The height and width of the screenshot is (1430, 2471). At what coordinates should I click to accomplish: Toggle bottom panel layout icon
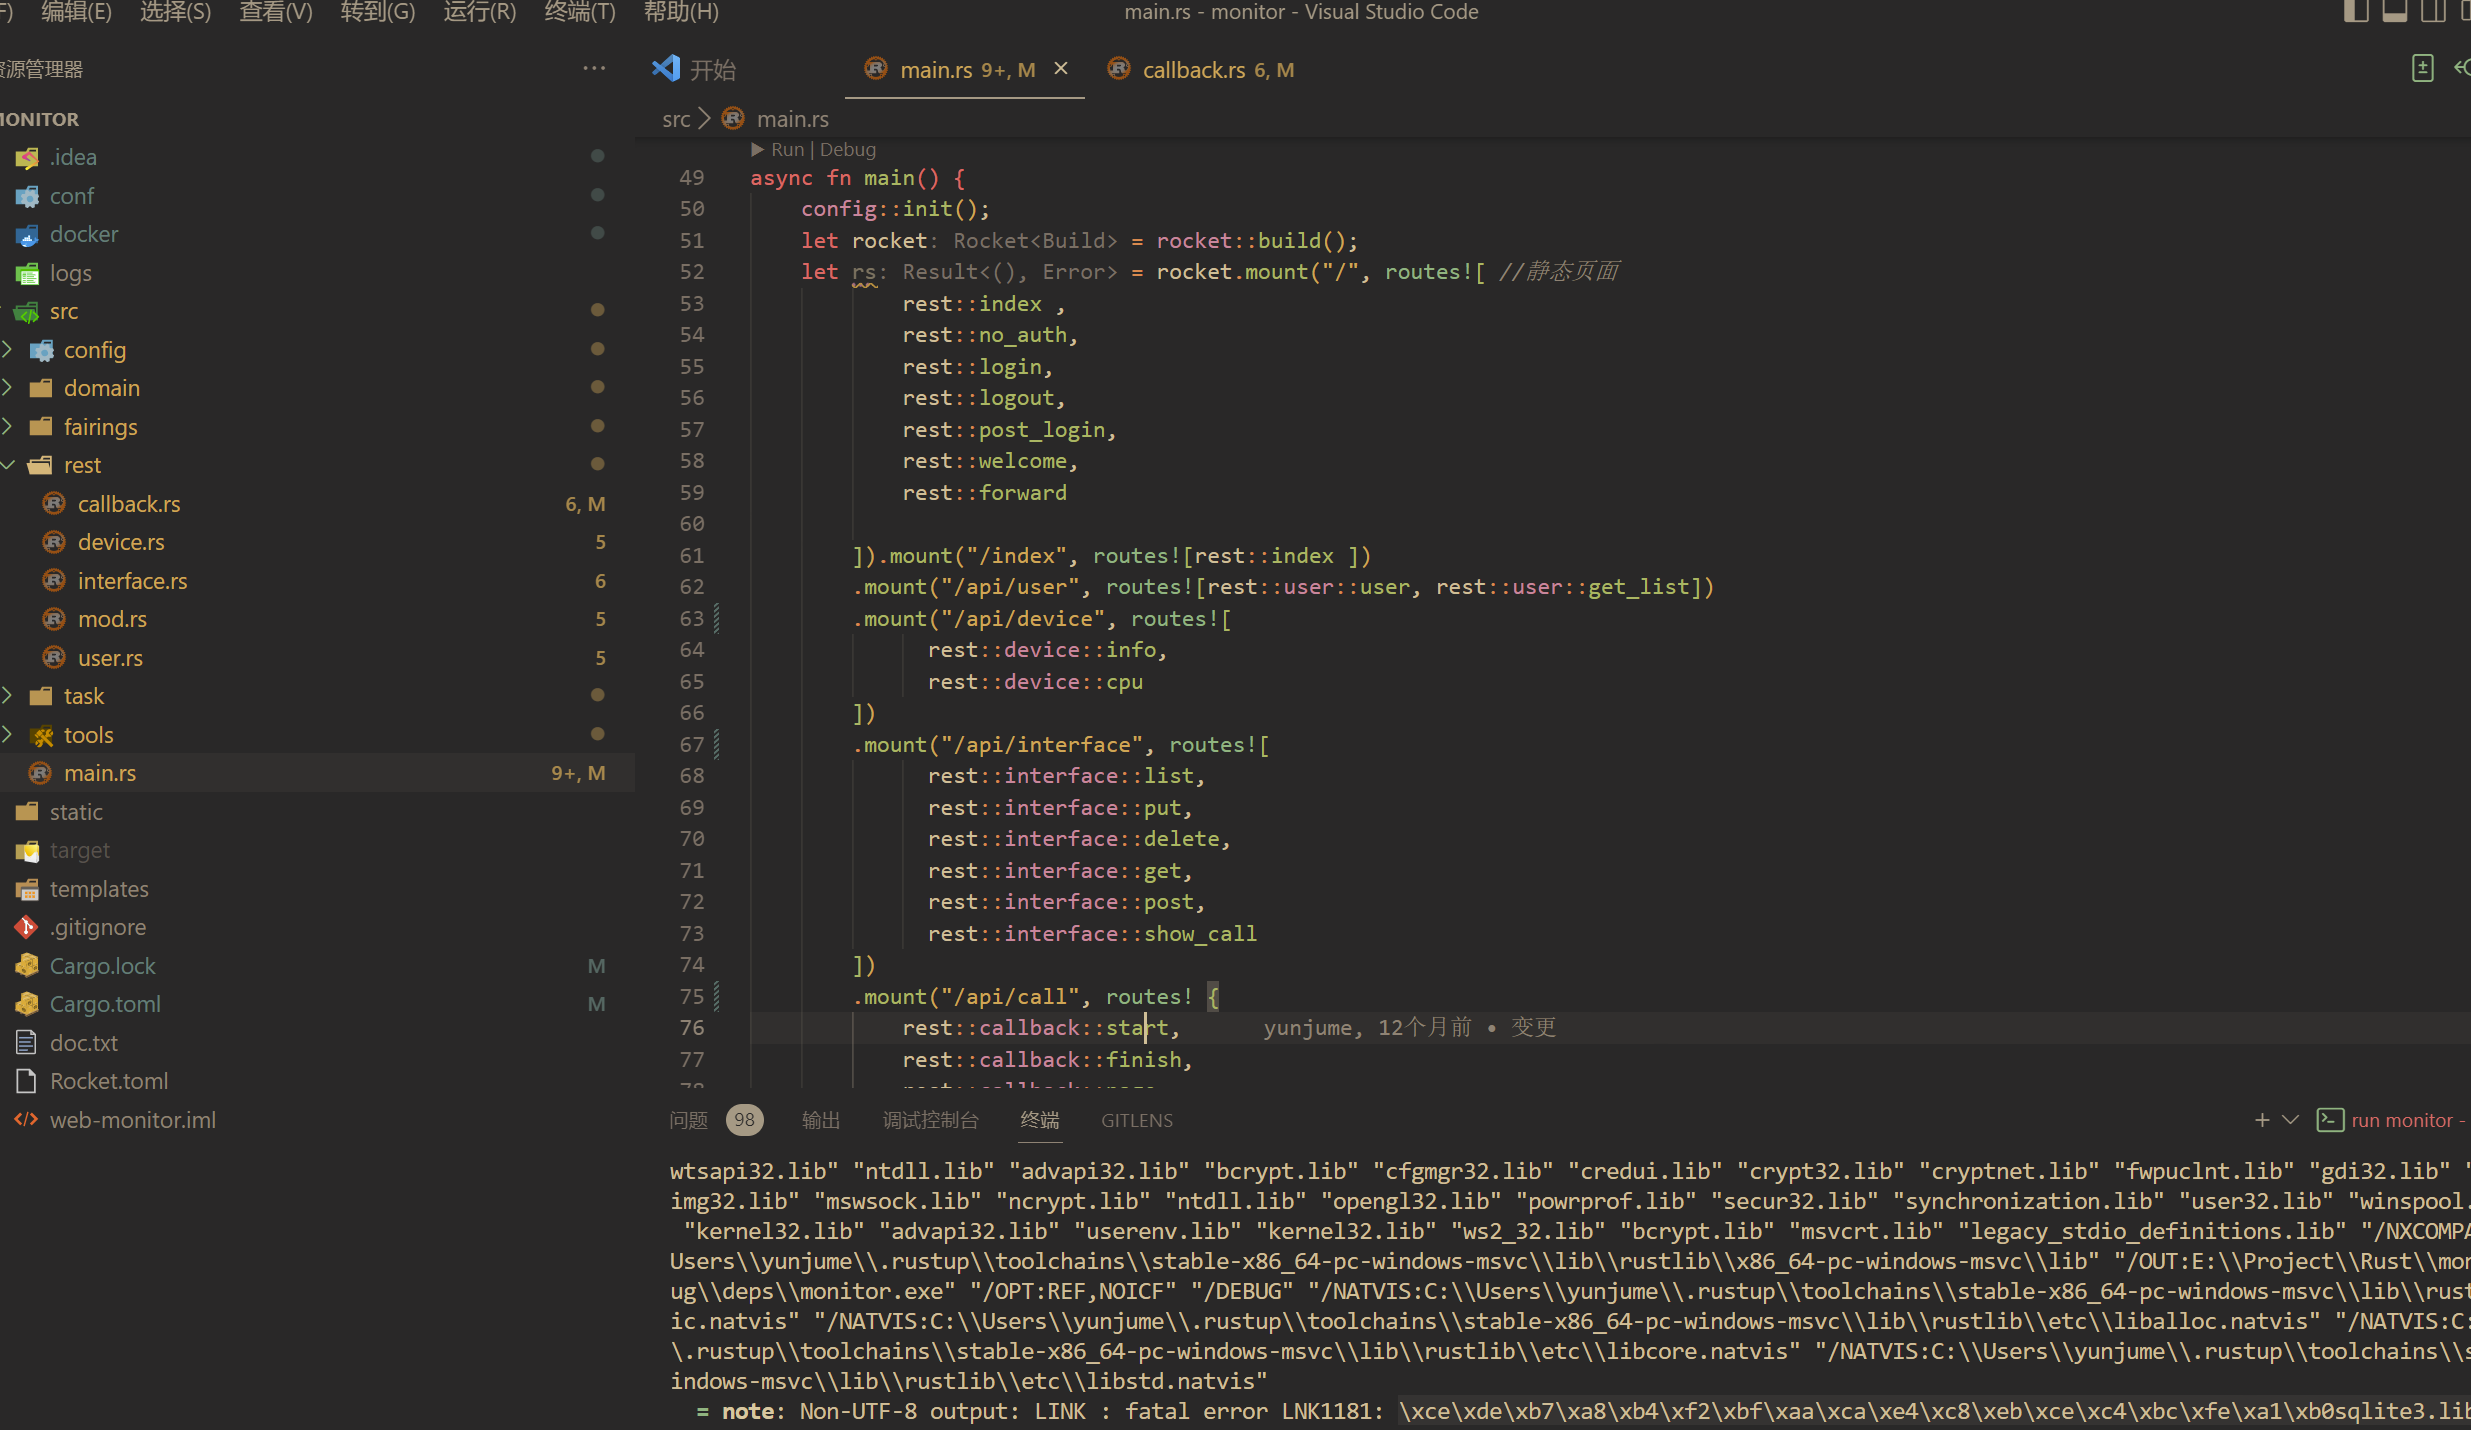point(2395,12)
